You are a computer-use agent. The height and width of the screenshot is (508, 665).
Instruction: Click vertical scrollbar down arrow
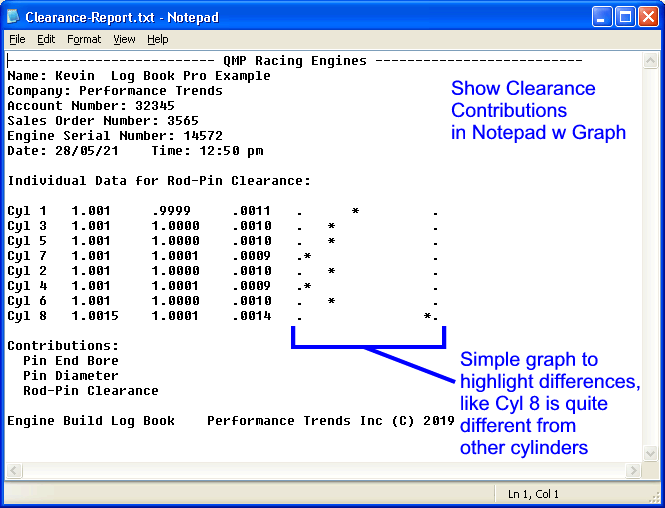tap(650, 453)
